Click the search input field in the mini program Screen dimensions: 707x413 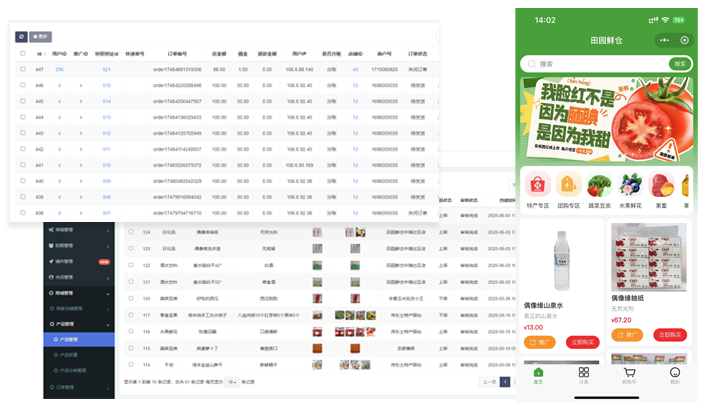click(592, 63)
